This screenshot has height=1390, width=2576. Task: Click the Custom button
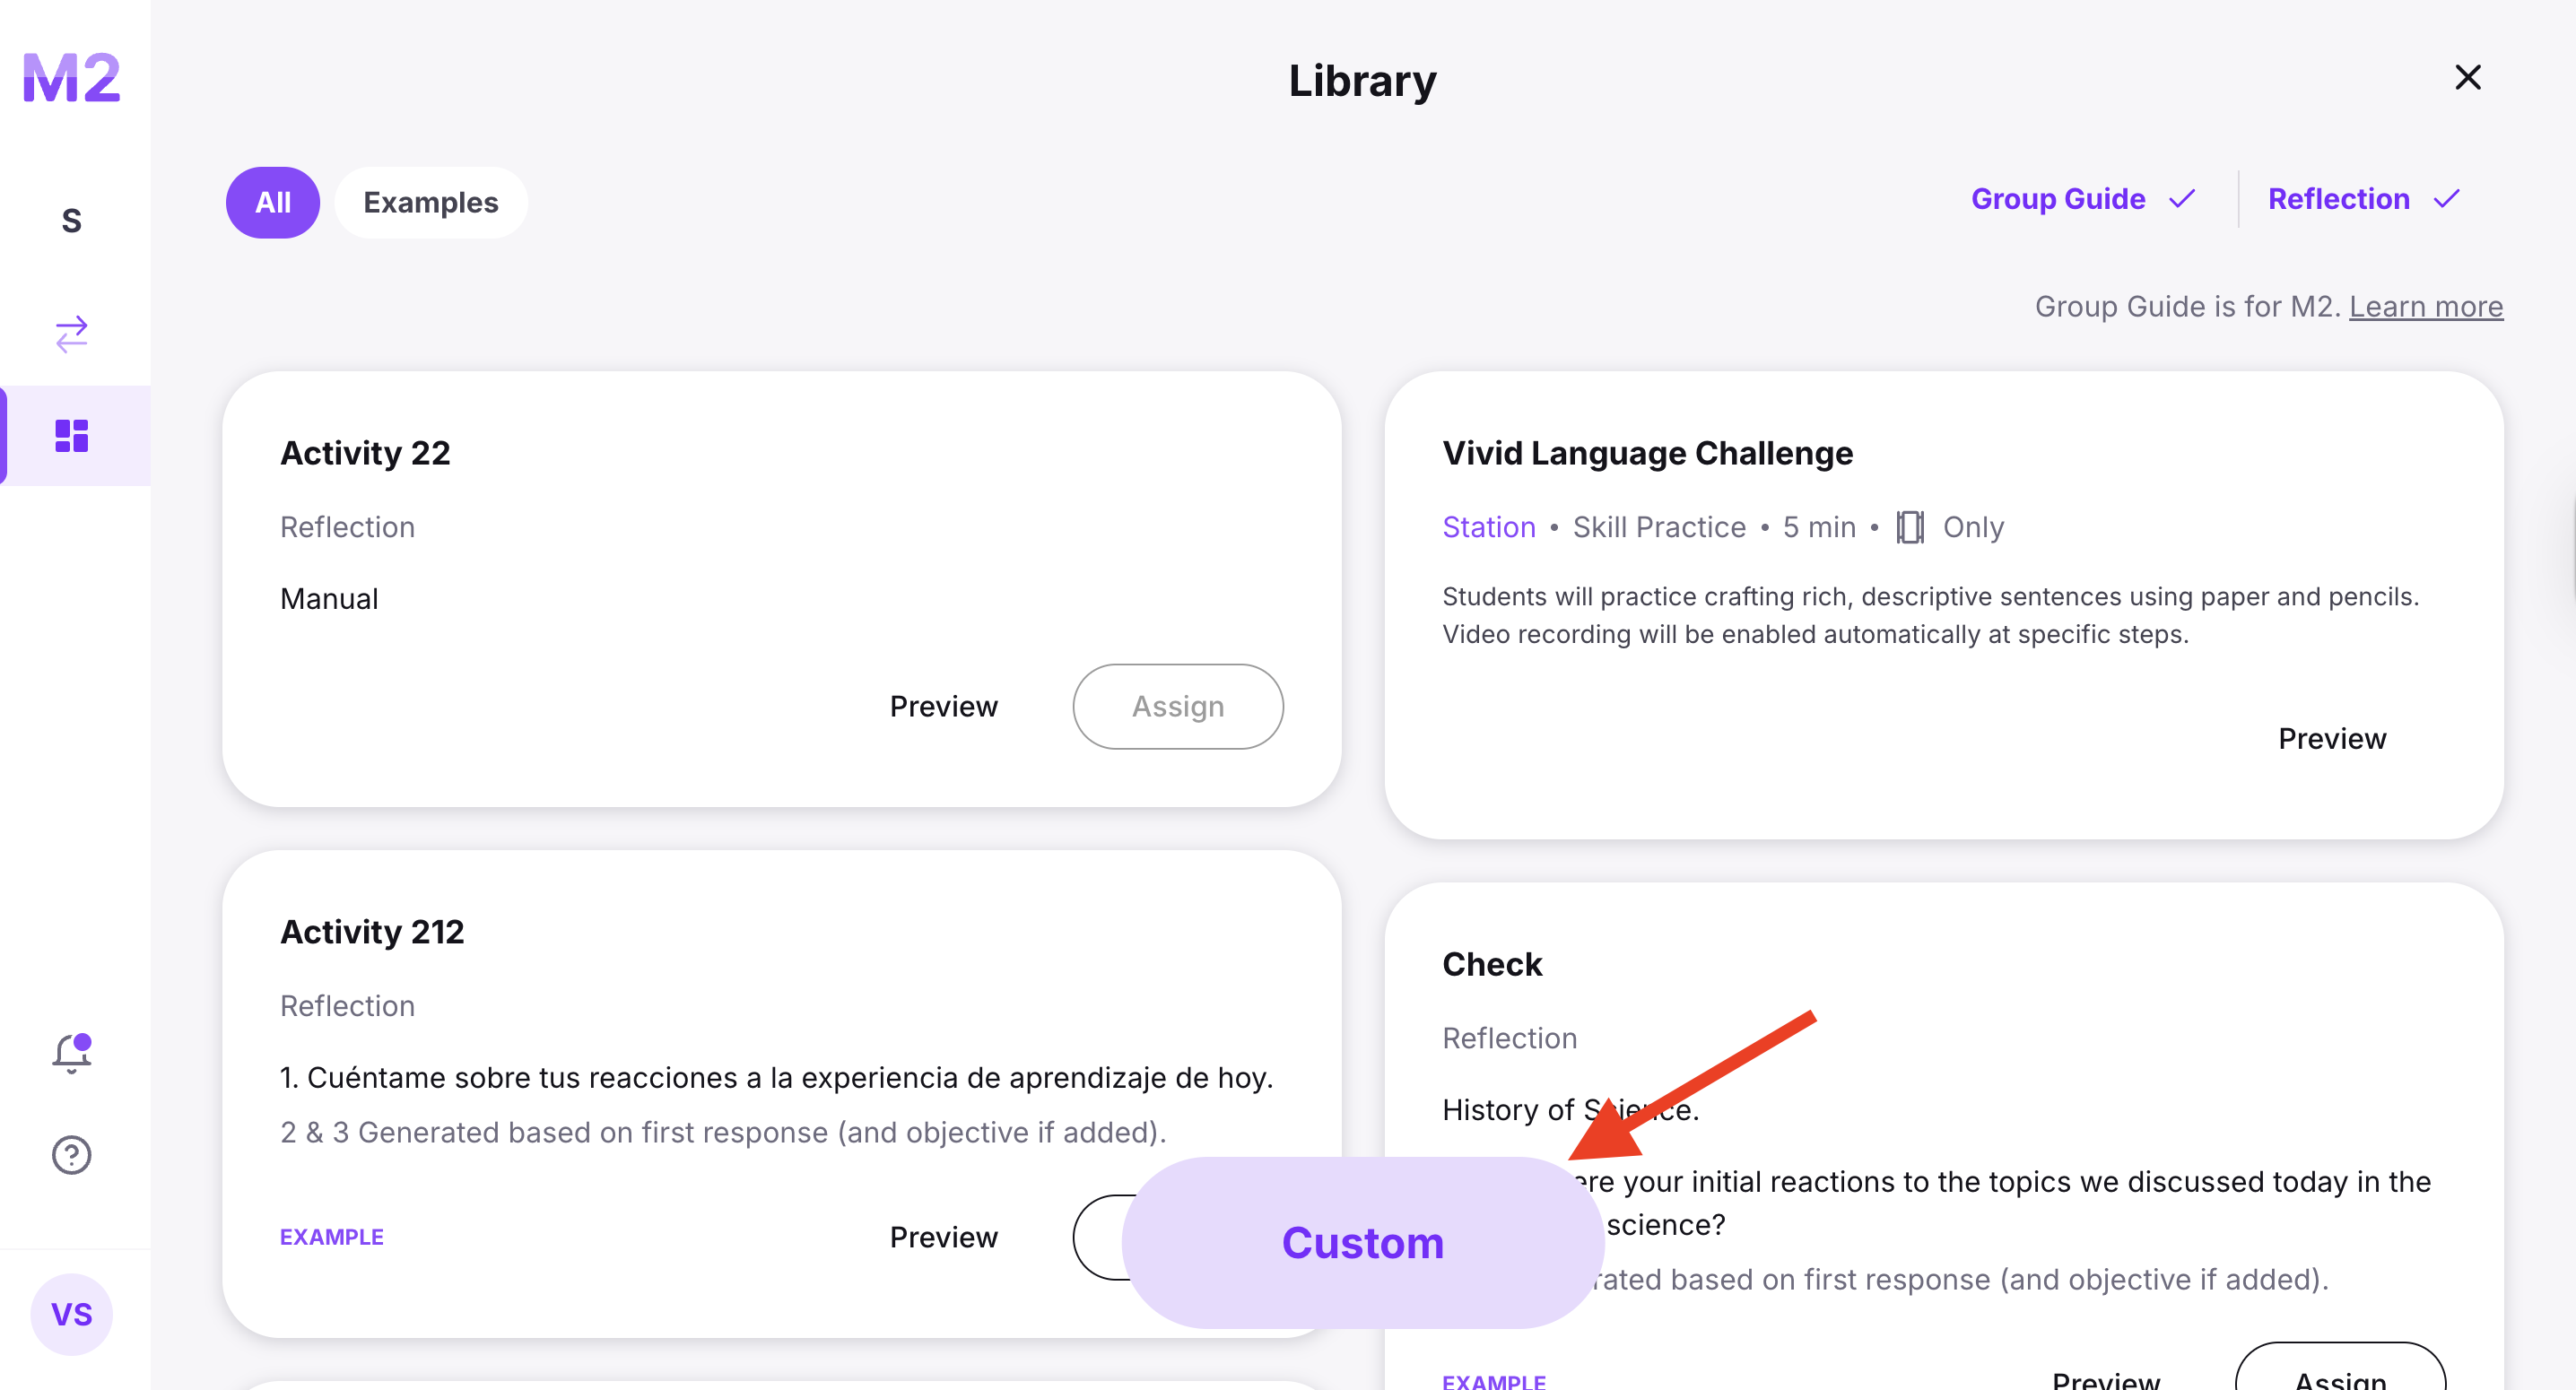click(1362, 1243)
